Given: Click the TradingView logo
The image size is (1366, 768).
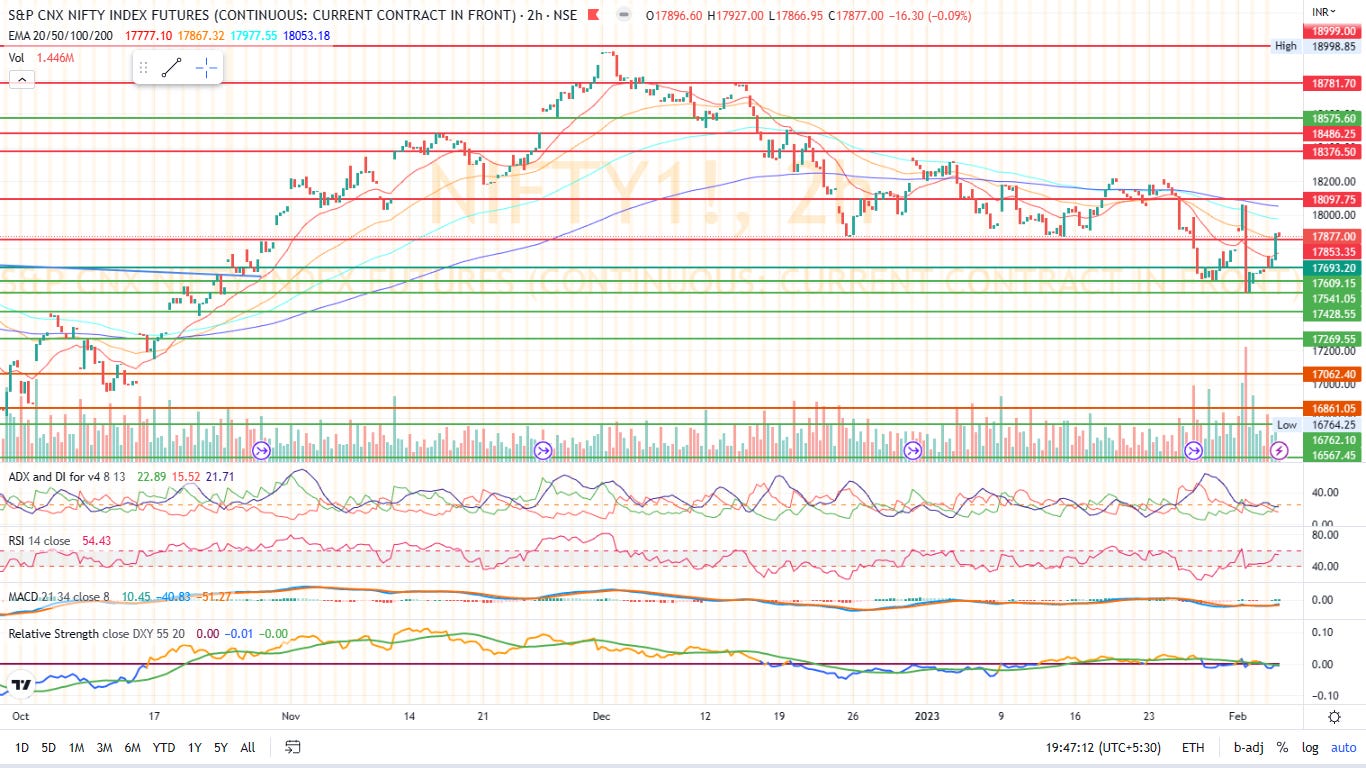Looking at the screenshot, I should 22,684.
